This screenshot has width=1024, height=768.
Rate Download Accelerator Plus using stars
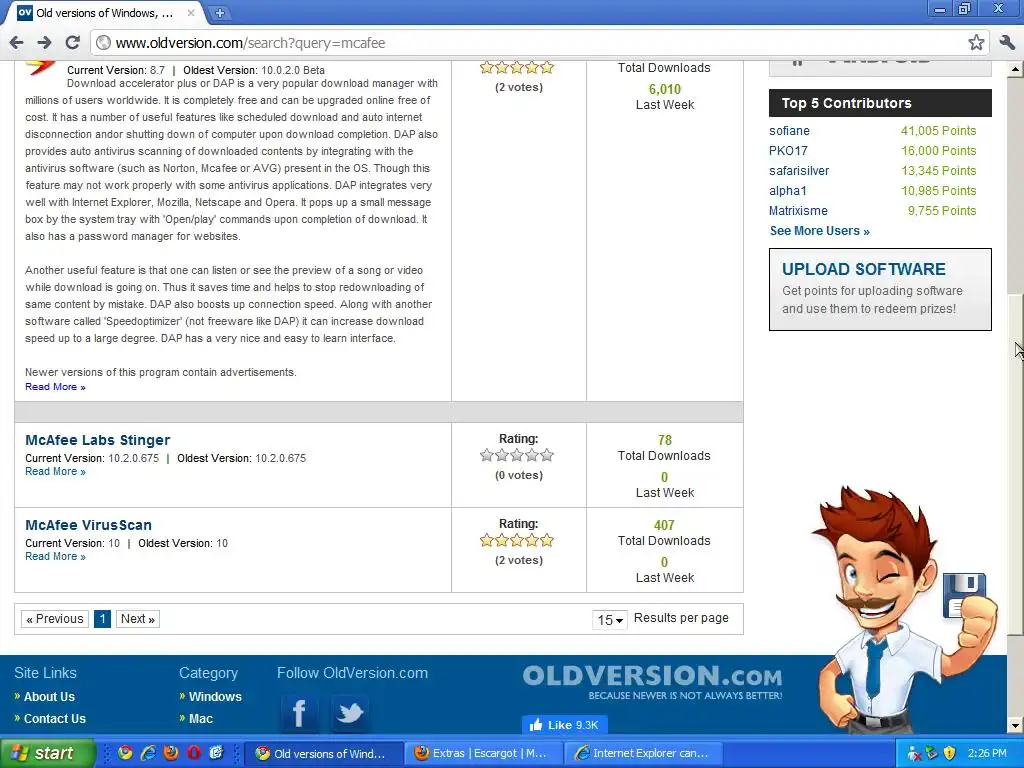click(517, 67)
